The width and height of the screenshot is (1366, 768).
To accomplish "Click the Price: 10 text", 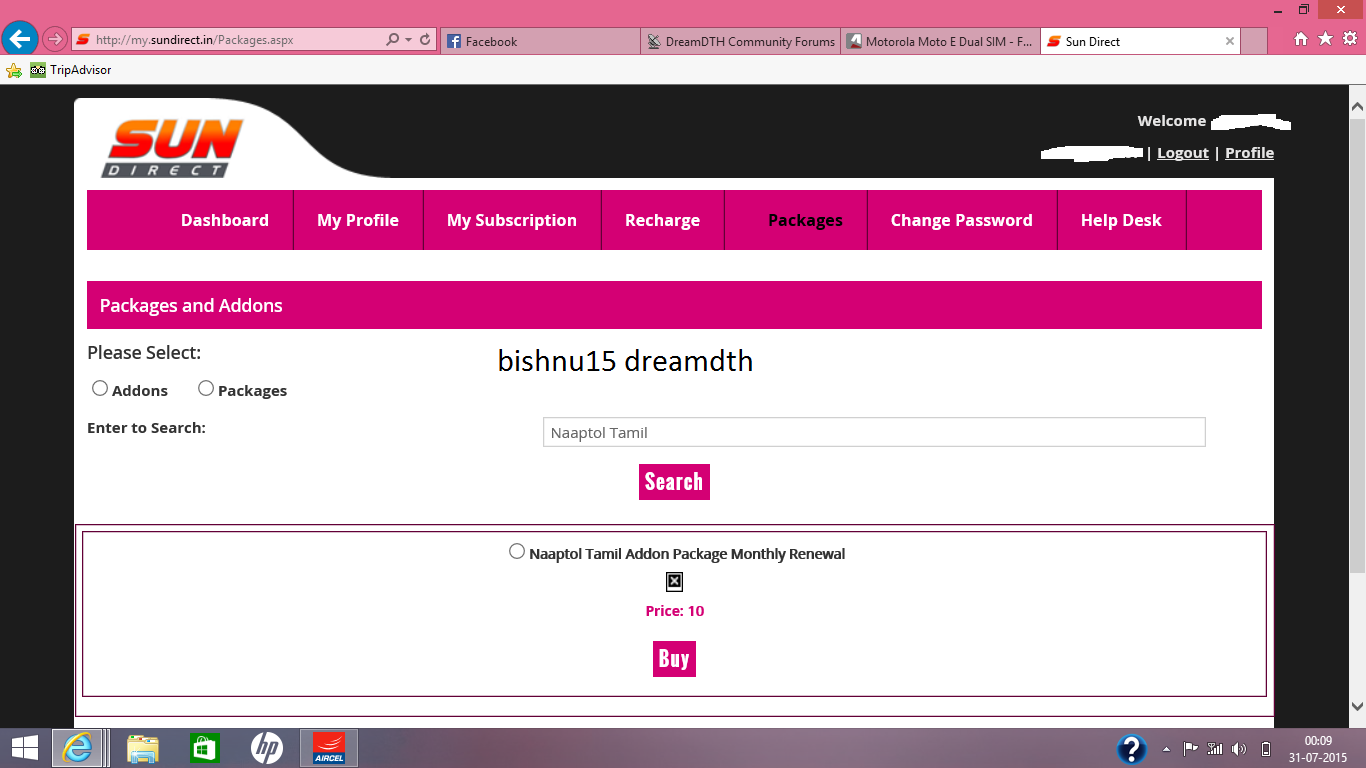I will 675,611.
